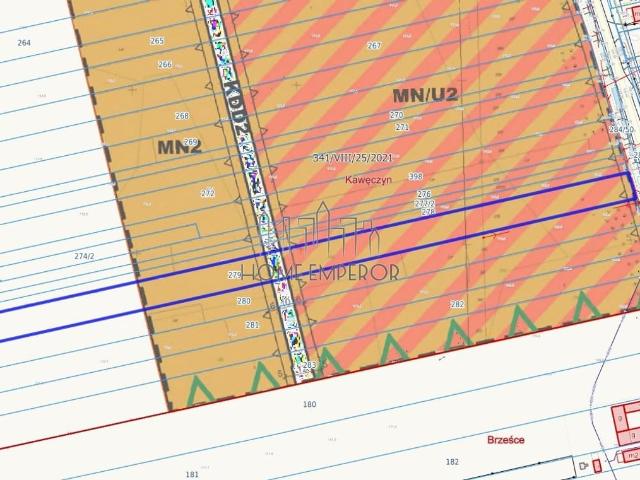640x480 pixels.
Task: Click parcel number 181
Action: click(192, 473)
